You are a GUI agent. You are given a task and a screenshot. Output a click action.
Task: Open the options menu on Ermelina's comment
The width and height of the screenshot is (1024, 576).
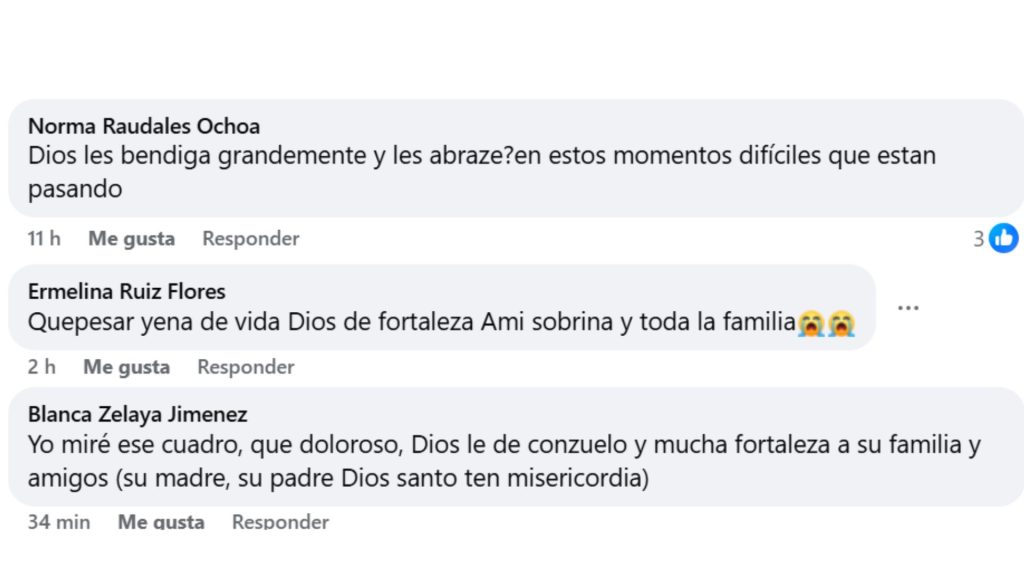tap(908, 307)
